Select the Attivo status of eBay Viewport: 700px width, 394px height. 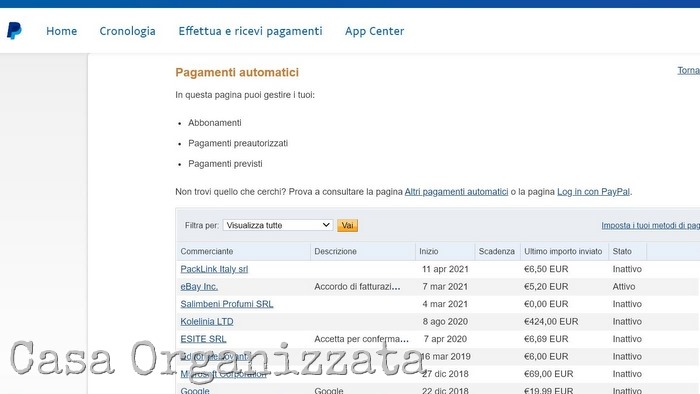[x=624, y=286]
